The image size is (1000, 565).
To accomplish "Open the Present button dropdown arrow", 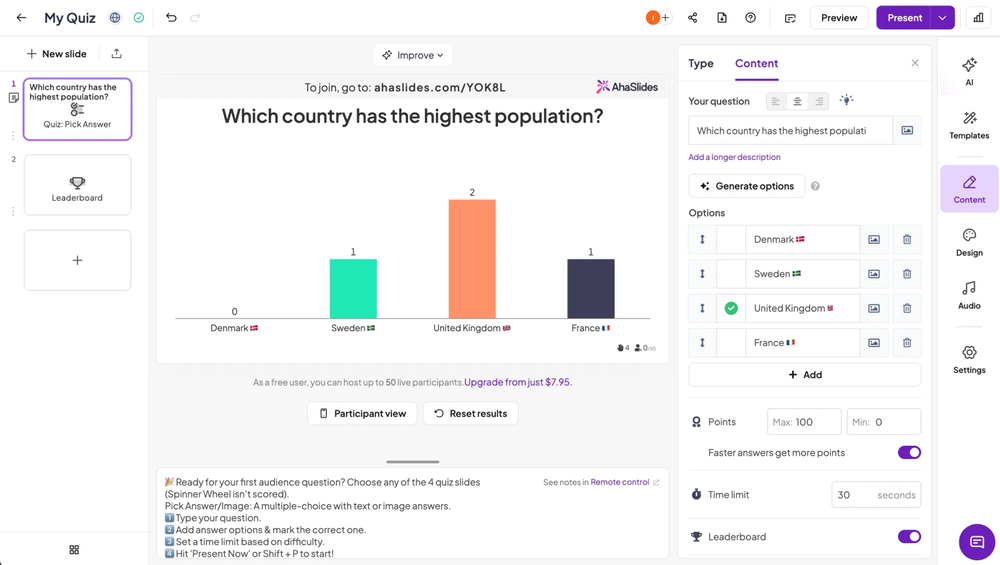I will (x=942, y=18).
